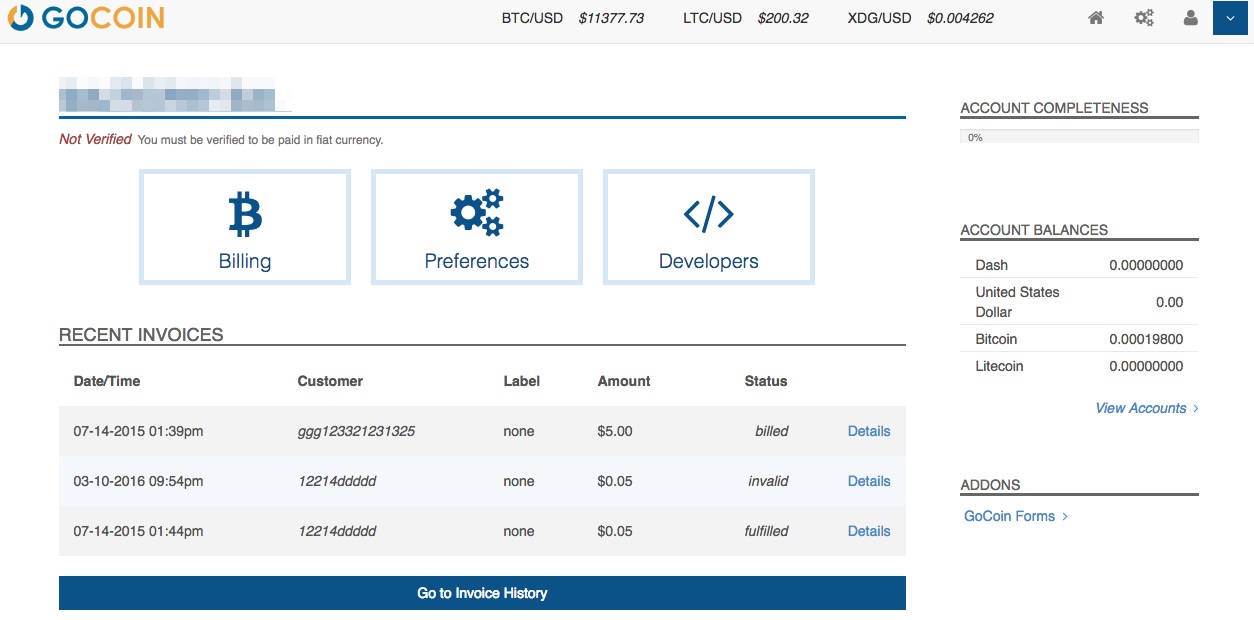Open Details for the invalid invoice

click(868, 481)
